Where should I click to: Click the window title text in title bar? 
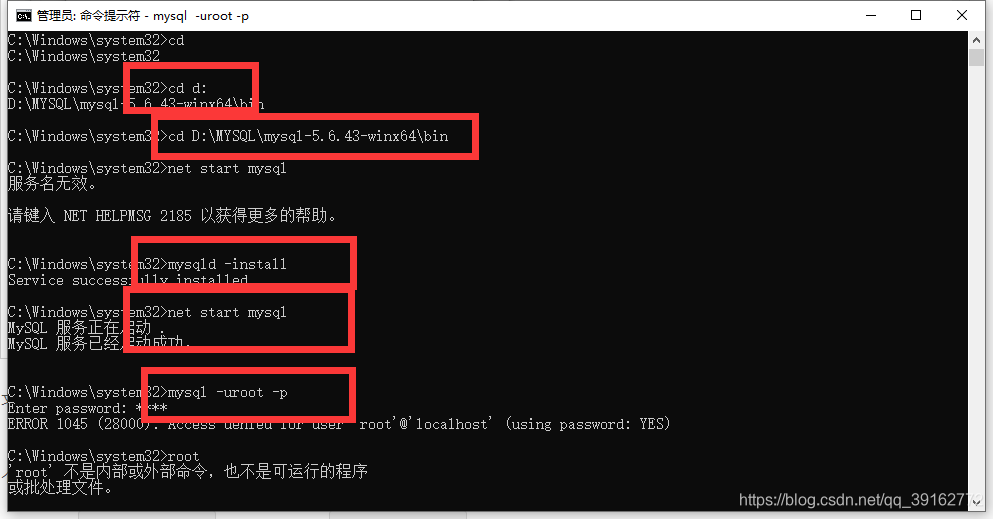coord(142,16)
